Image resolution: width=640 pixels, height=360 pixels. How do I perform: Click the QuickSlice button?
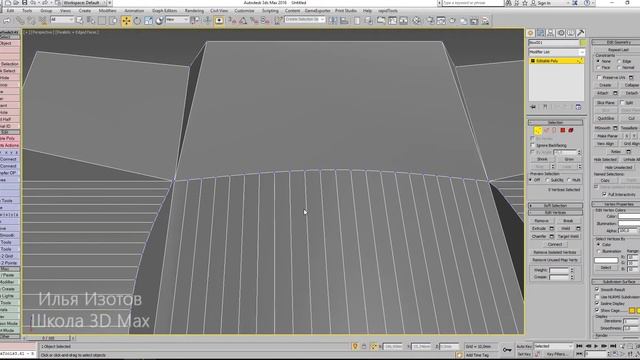click(x=606, y=118)
